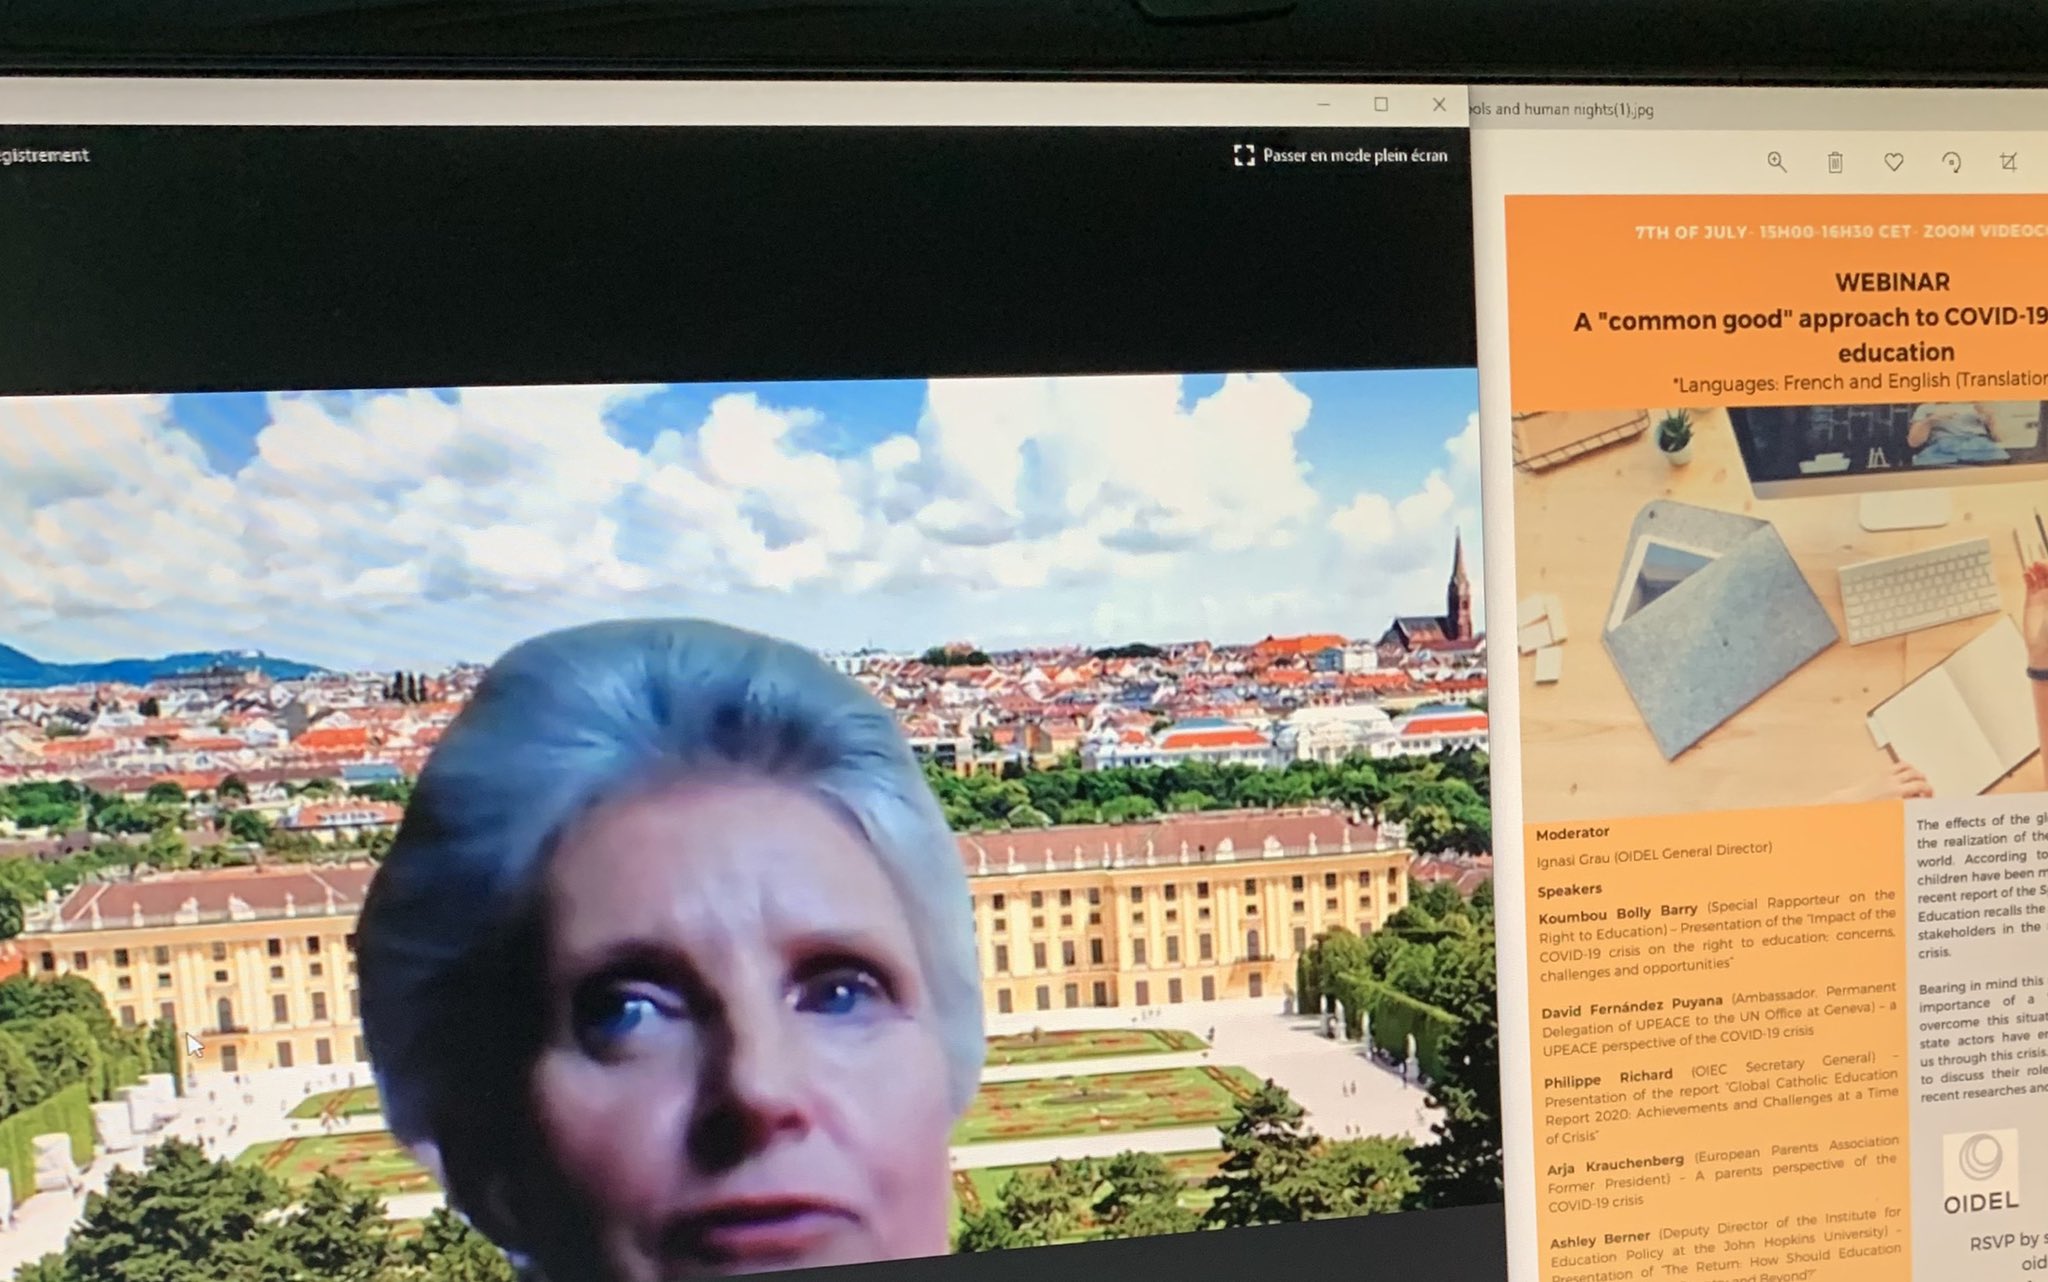Click the desk photo in the flyer
The height and width of the screenshot is (1282, 2048).
point(1780,605)
